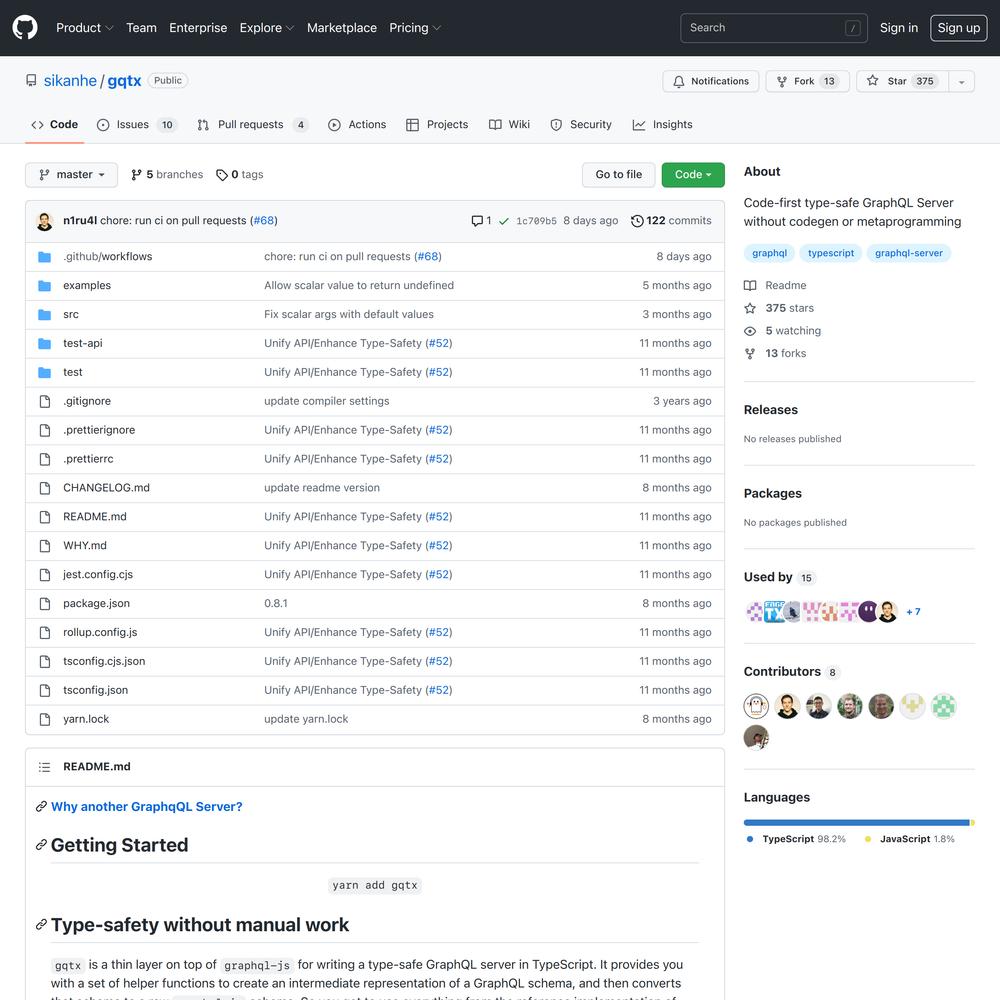Click the branch icon beside 5 branches

pos(136,175)
